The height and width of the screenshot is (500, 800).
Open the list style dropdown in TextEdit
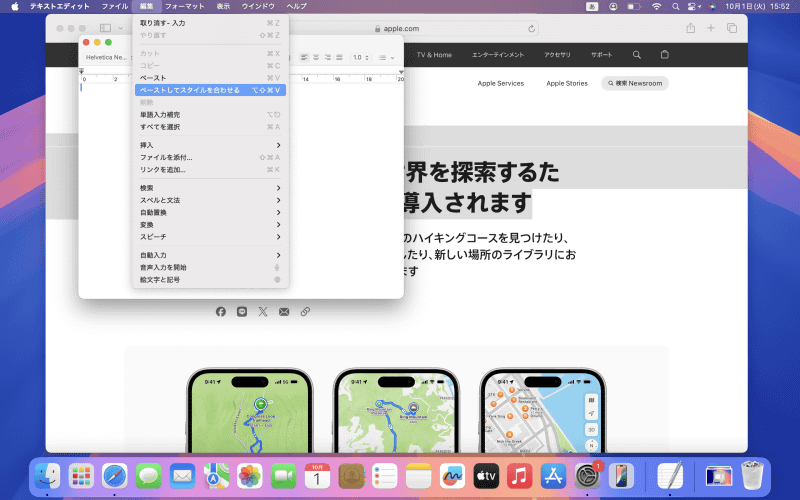tap(387, 58)
